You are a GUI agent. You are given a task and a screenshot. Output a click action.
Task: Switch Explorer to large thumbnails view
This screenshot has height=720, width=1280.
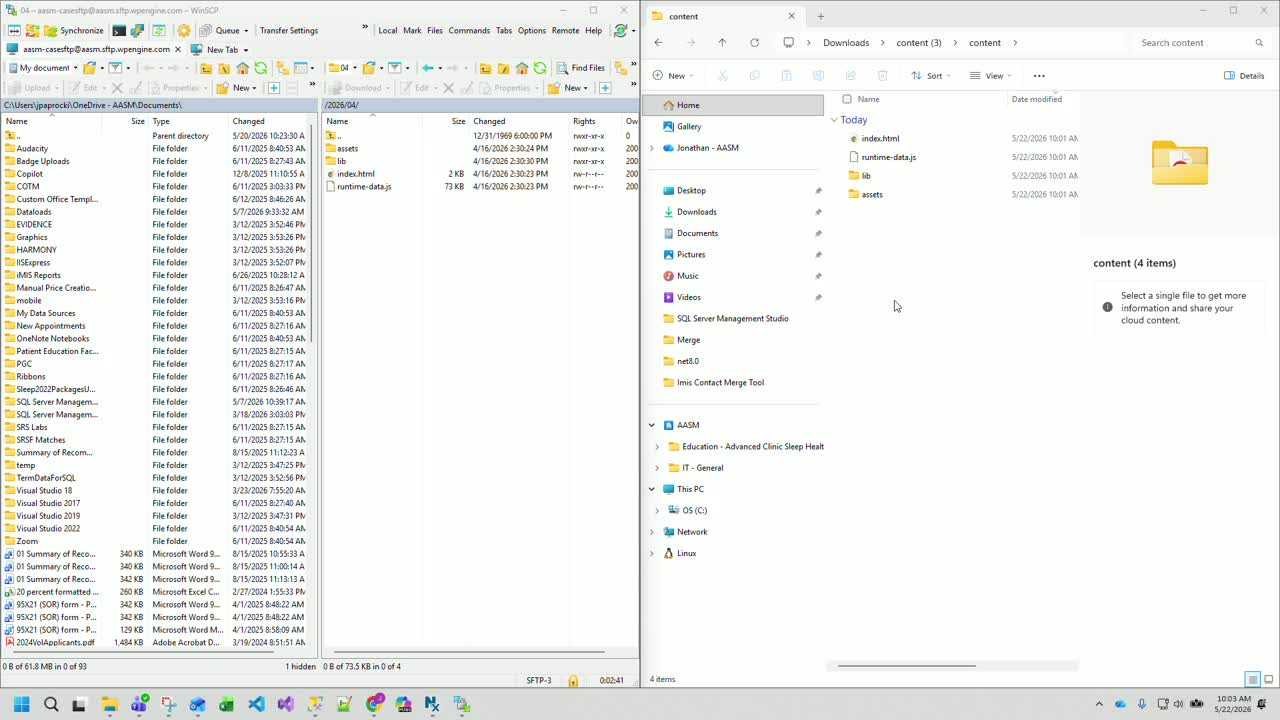point(1269,680)
